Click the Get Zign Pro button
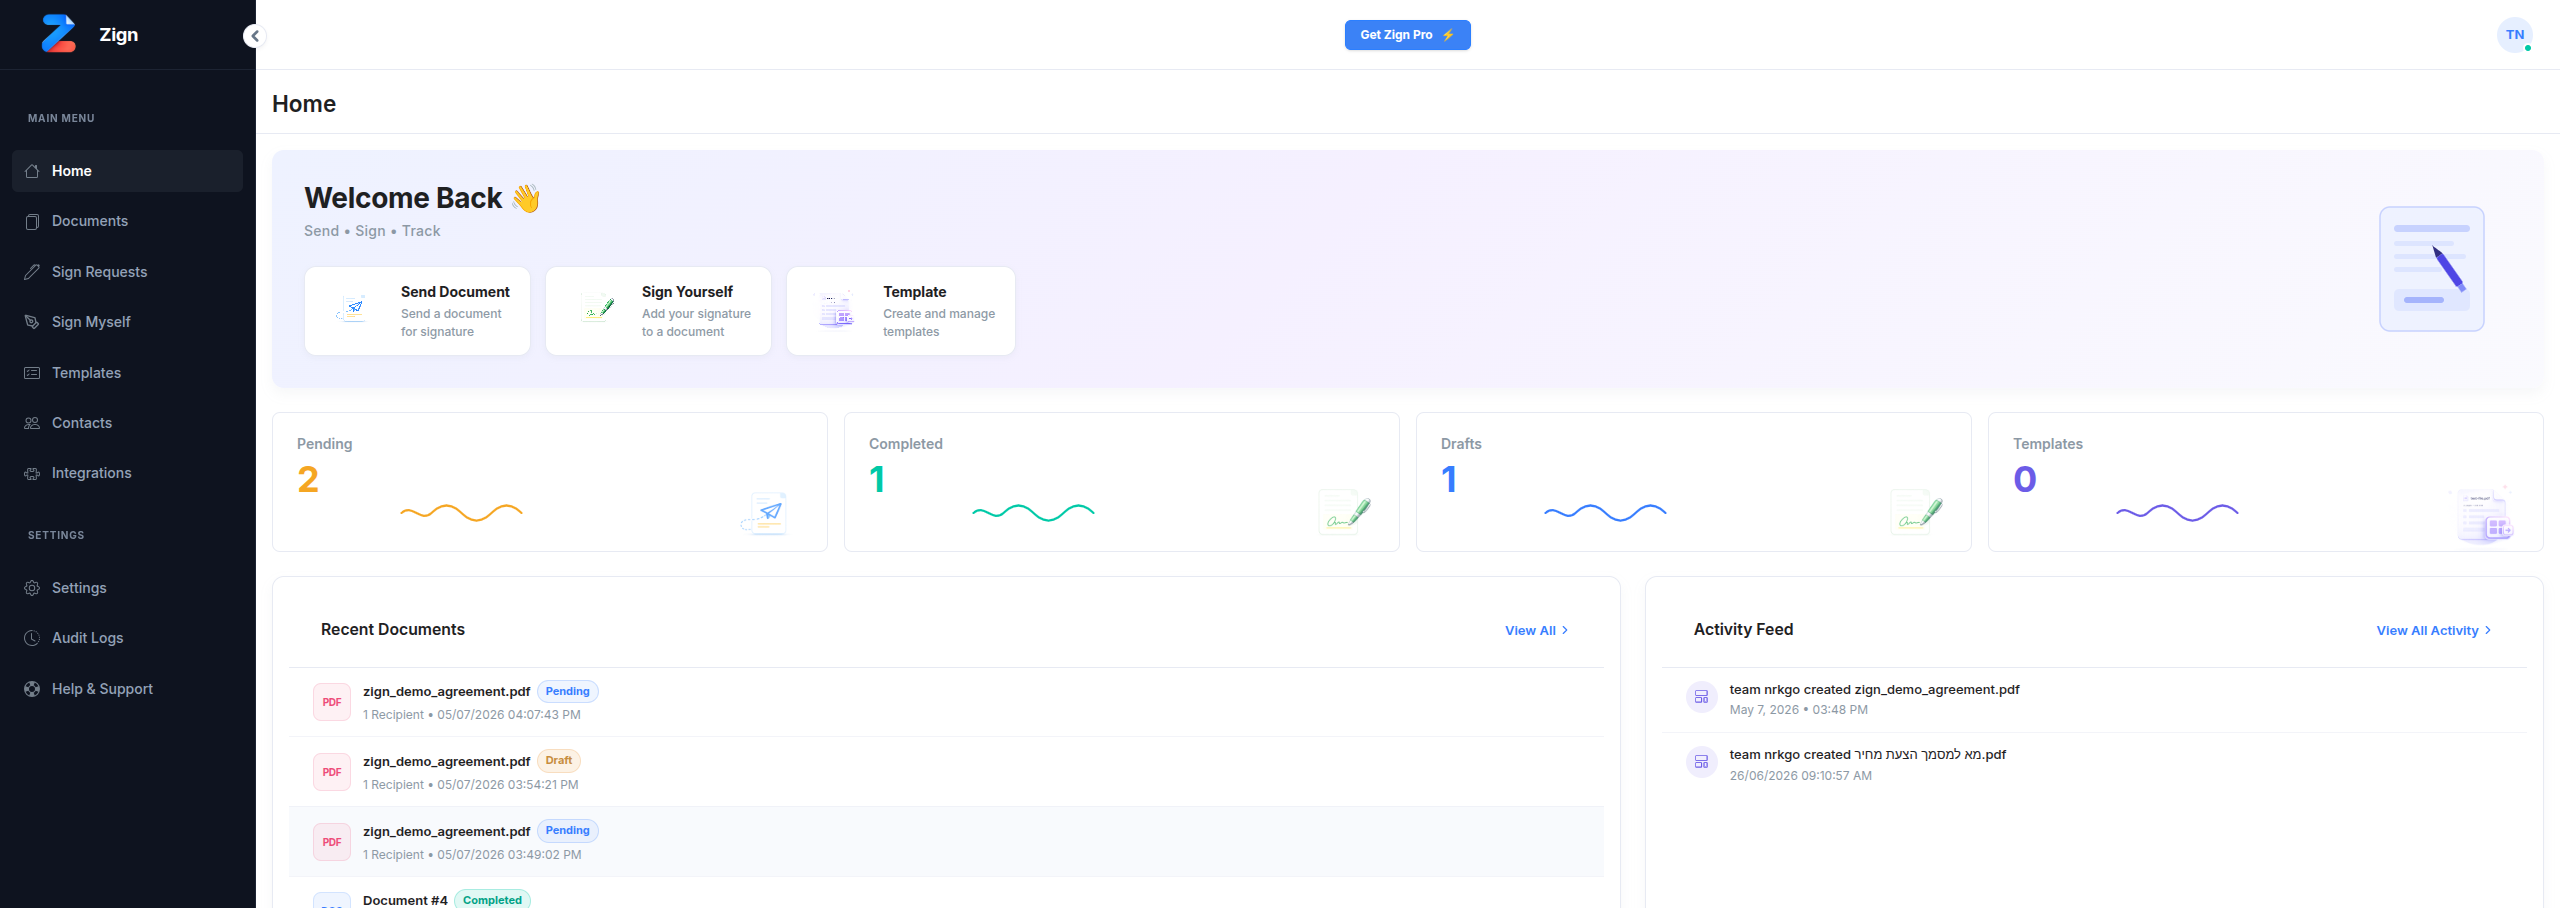 (x=1407, y=35)
